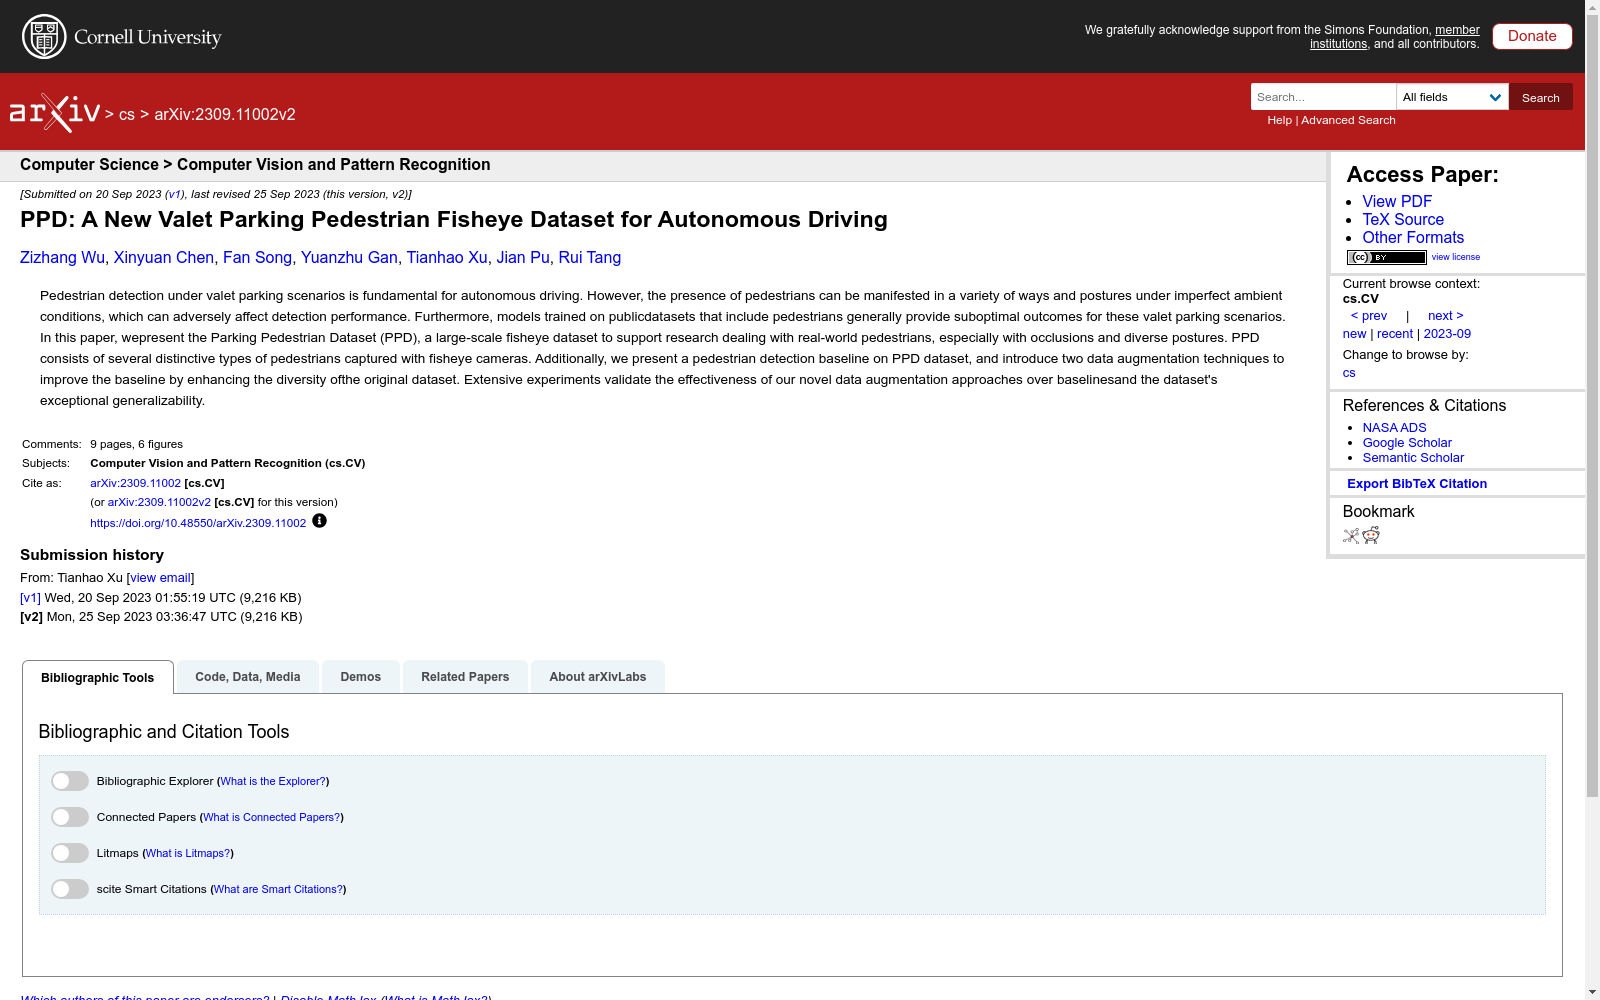The width and height of the screenshot is (1600, 1000).
Task: Open the View PDF link
Action: (x=1397, y=201)
